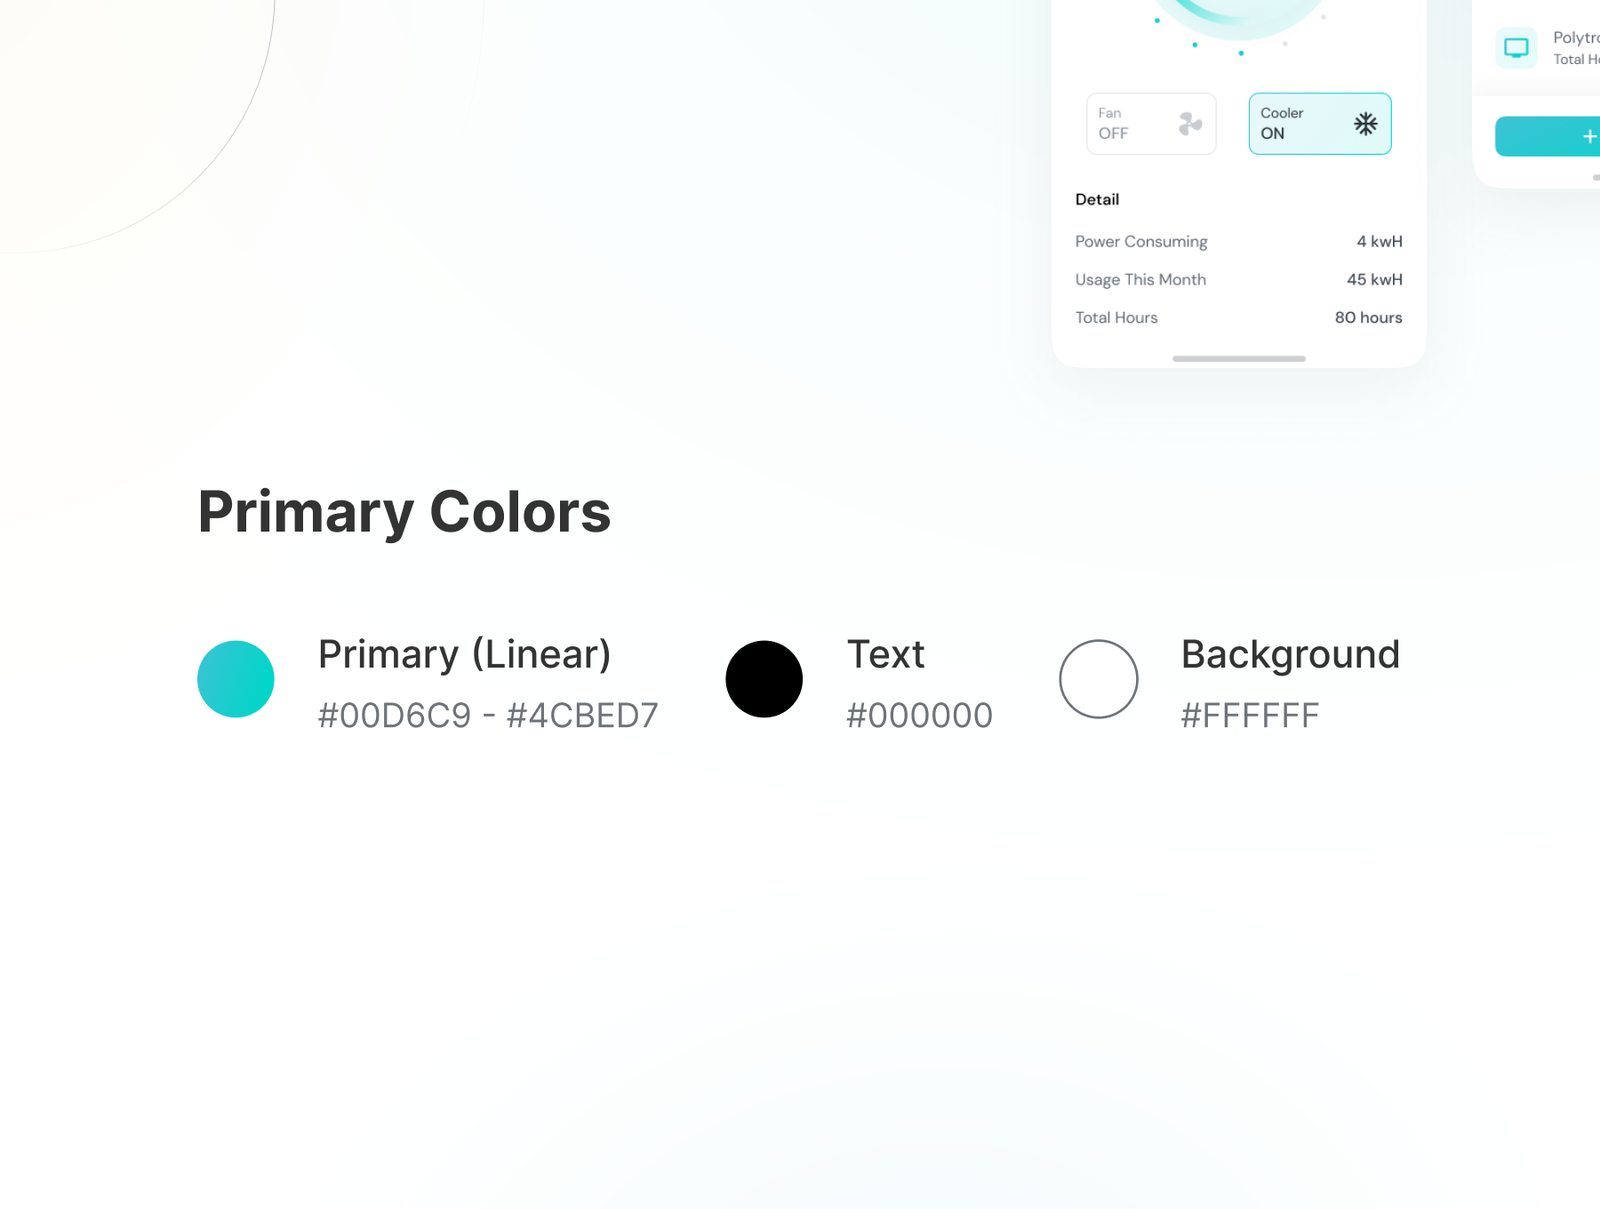Click the Primary Colors heading

tap(404, 512)
